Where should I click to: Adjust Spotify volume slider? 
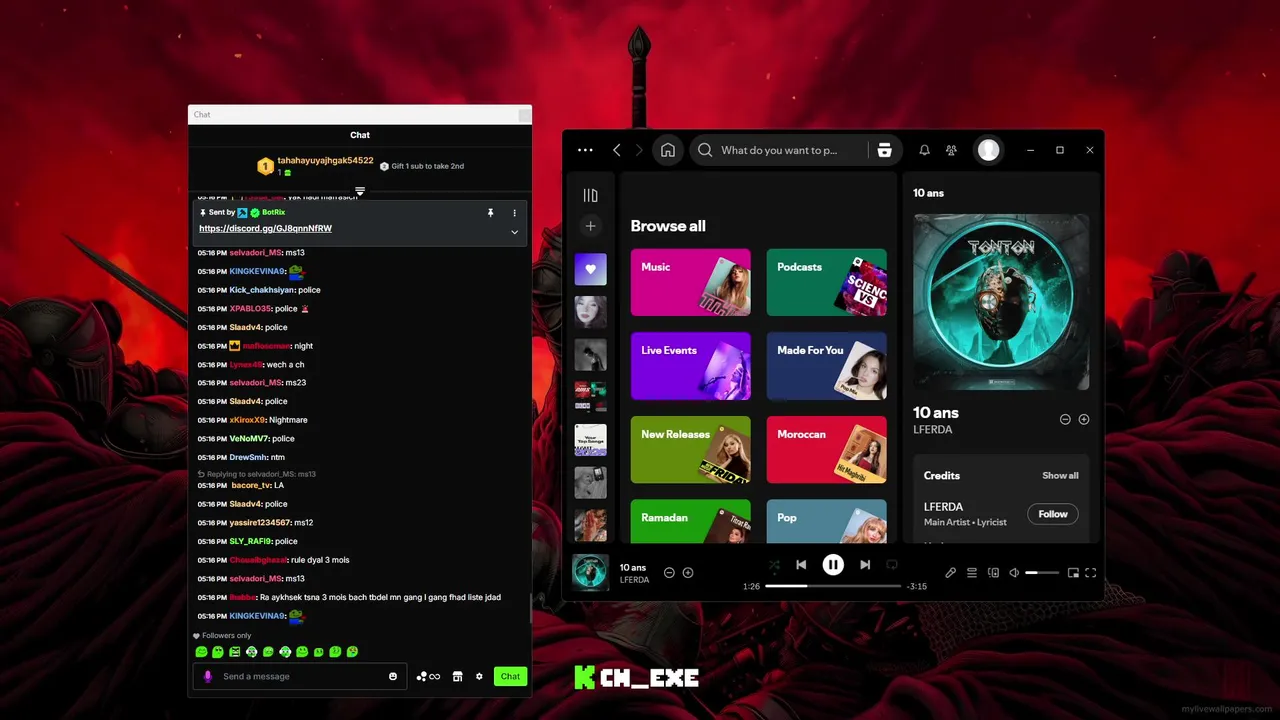tap(1042, 573)
